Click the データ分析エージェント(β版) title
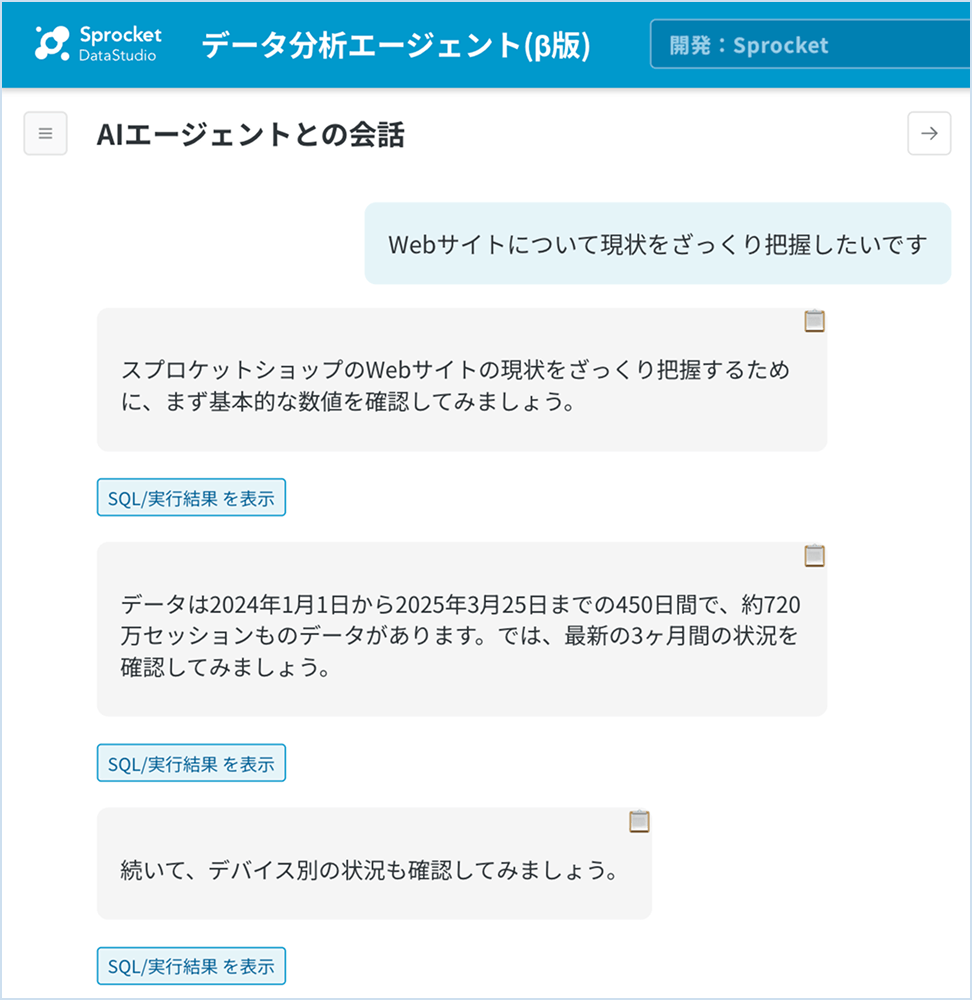Image resolution: width=972 pixels, height=1000 pixels. tap(395, 45)
